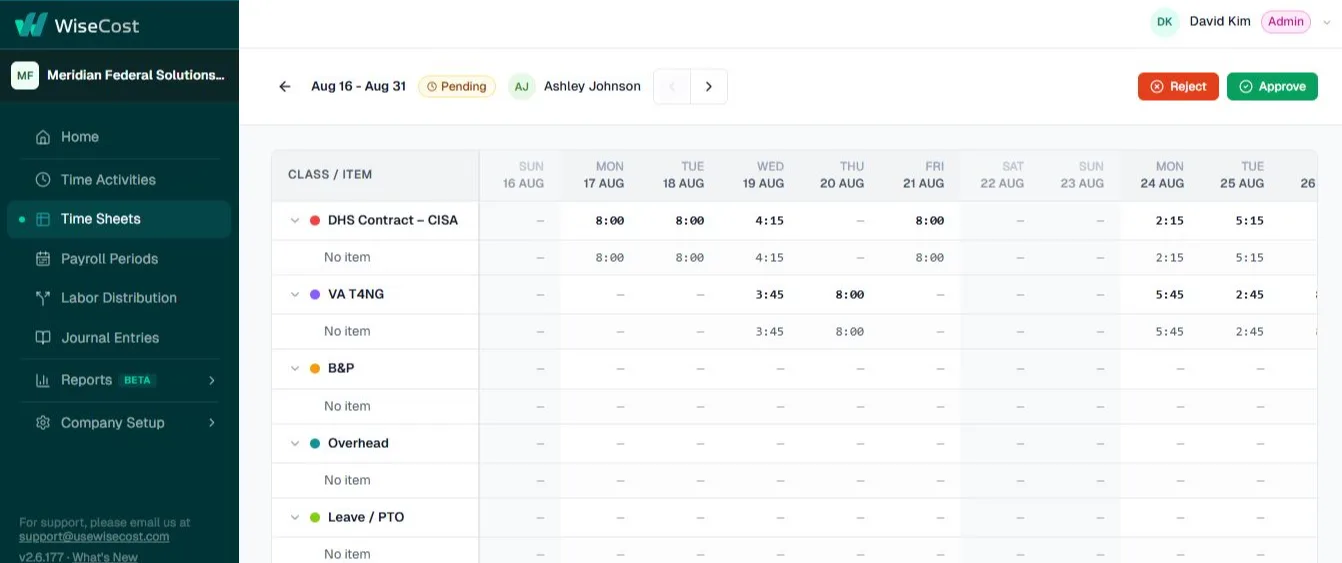
Task: Click DHS No item 2:15 cell on Mon 24 Aug
Action: 1169,258
